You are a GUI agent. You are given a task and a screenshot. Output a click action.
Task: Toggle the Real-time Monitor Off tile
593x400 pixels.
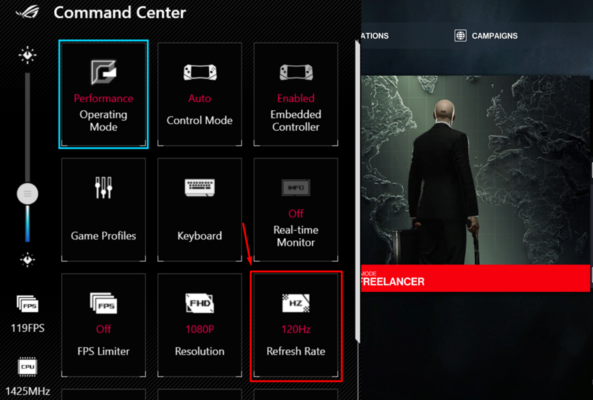pos(296,209)
